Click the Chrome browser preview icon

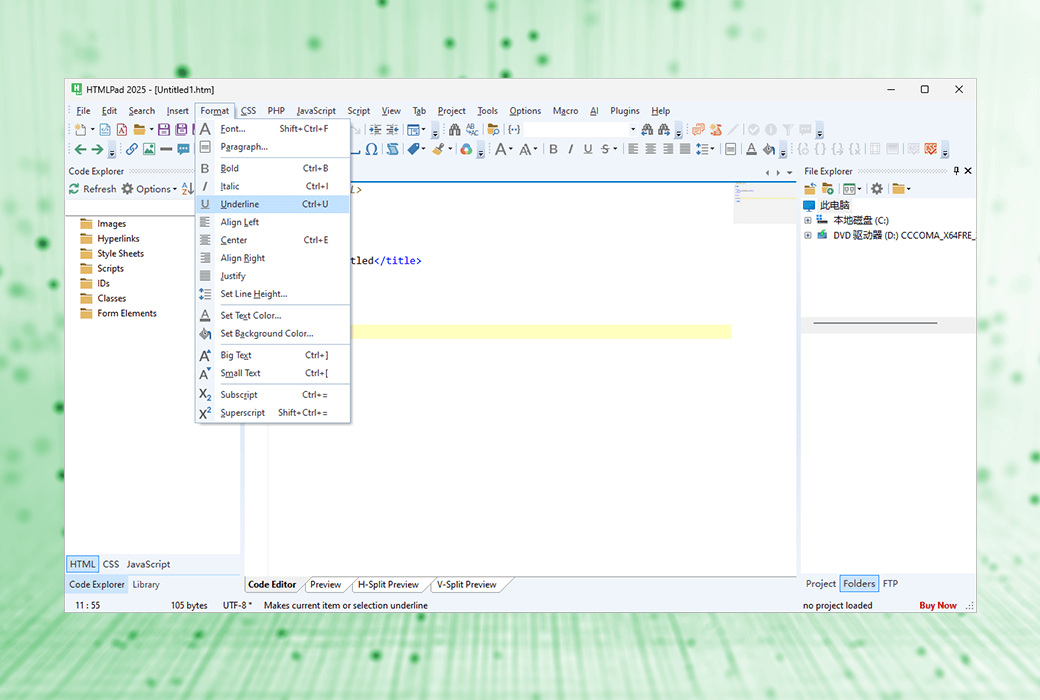466,149
